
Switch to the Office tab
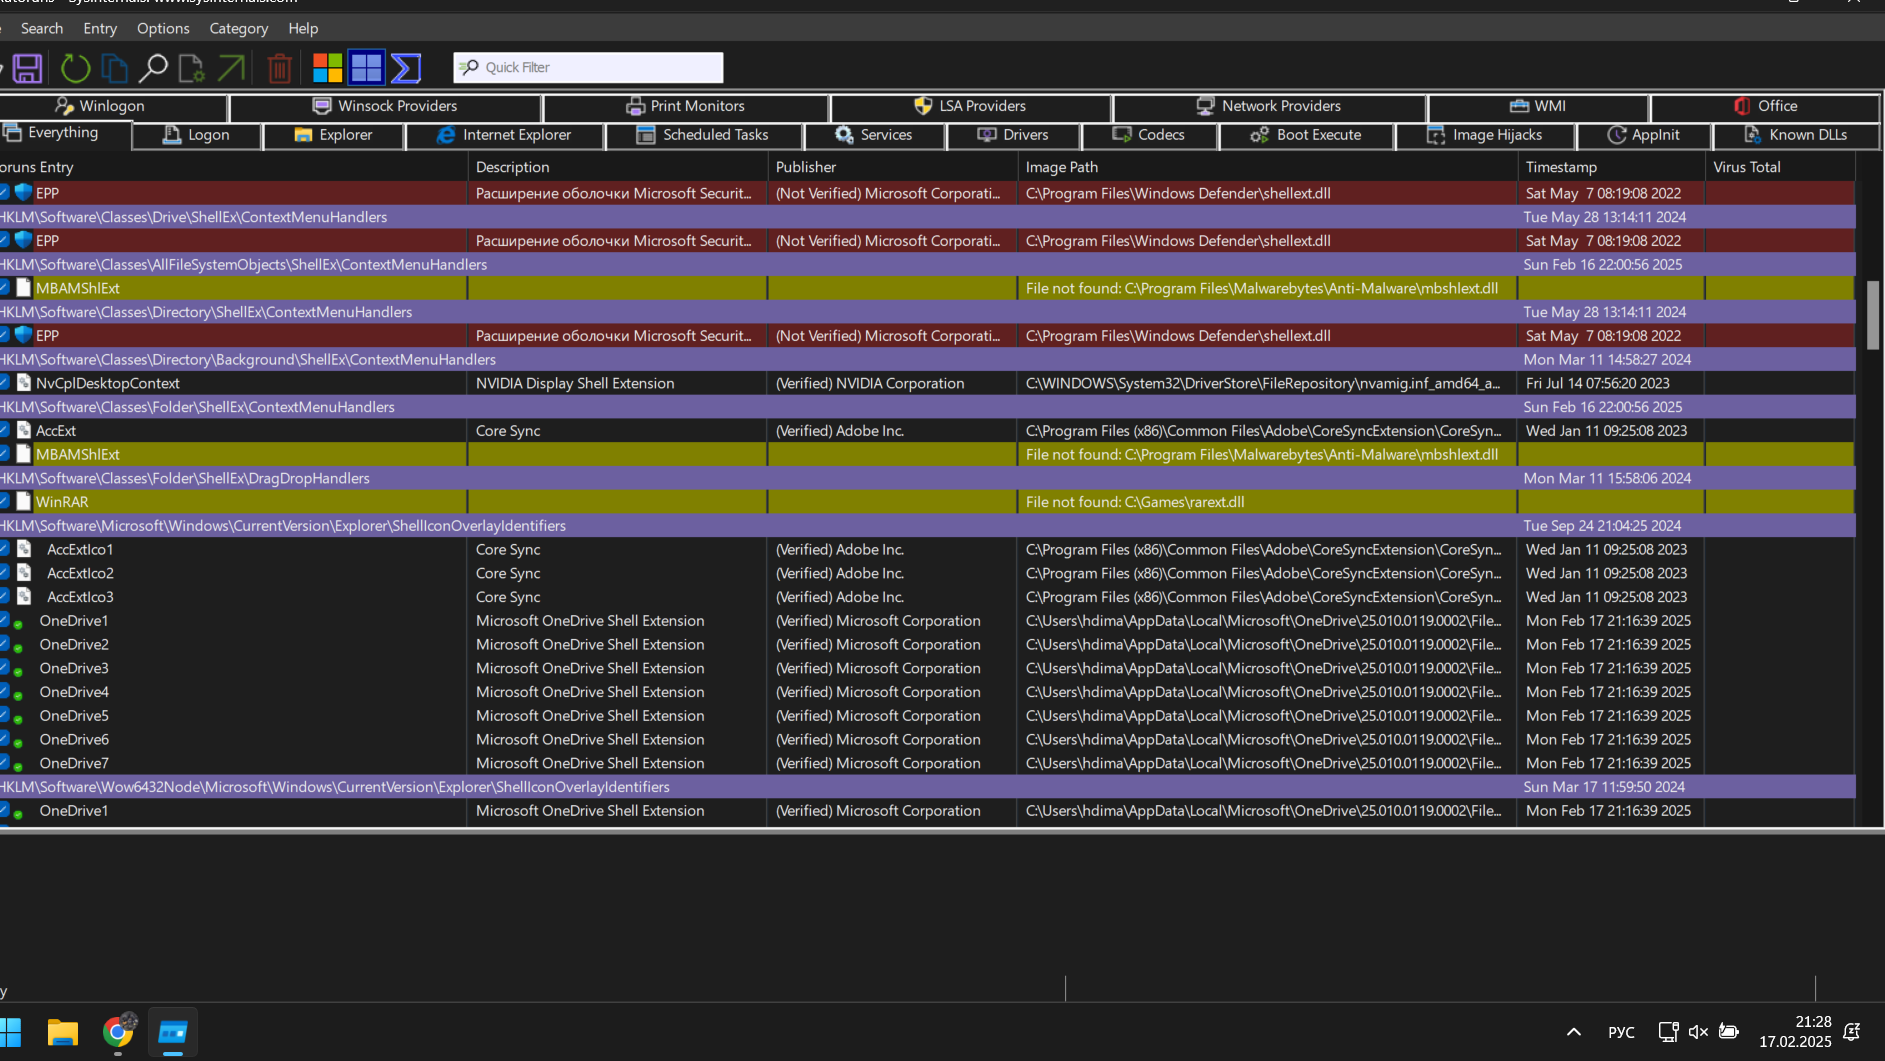coord(1765,106)
